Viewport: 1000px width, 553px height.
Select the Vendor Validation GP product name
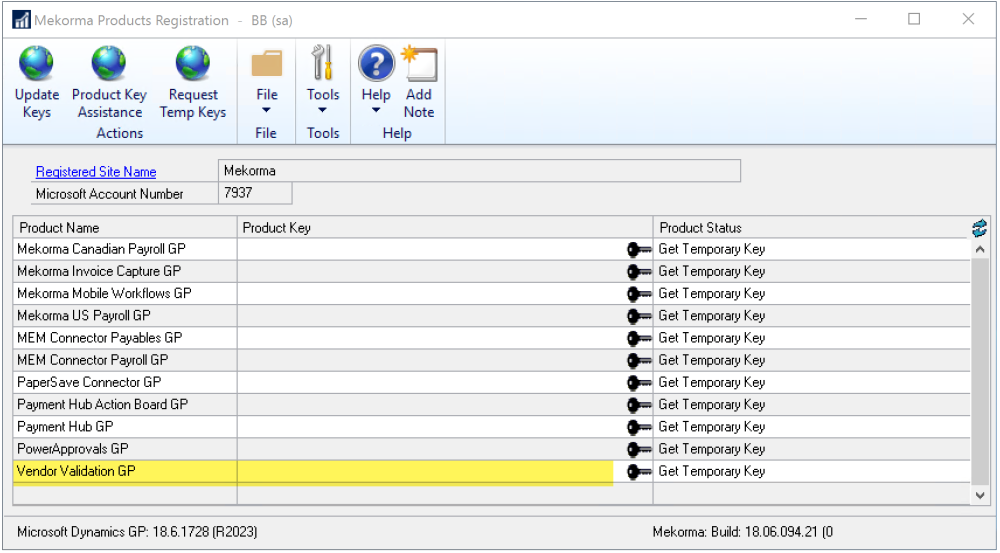[x=76, y=471]
